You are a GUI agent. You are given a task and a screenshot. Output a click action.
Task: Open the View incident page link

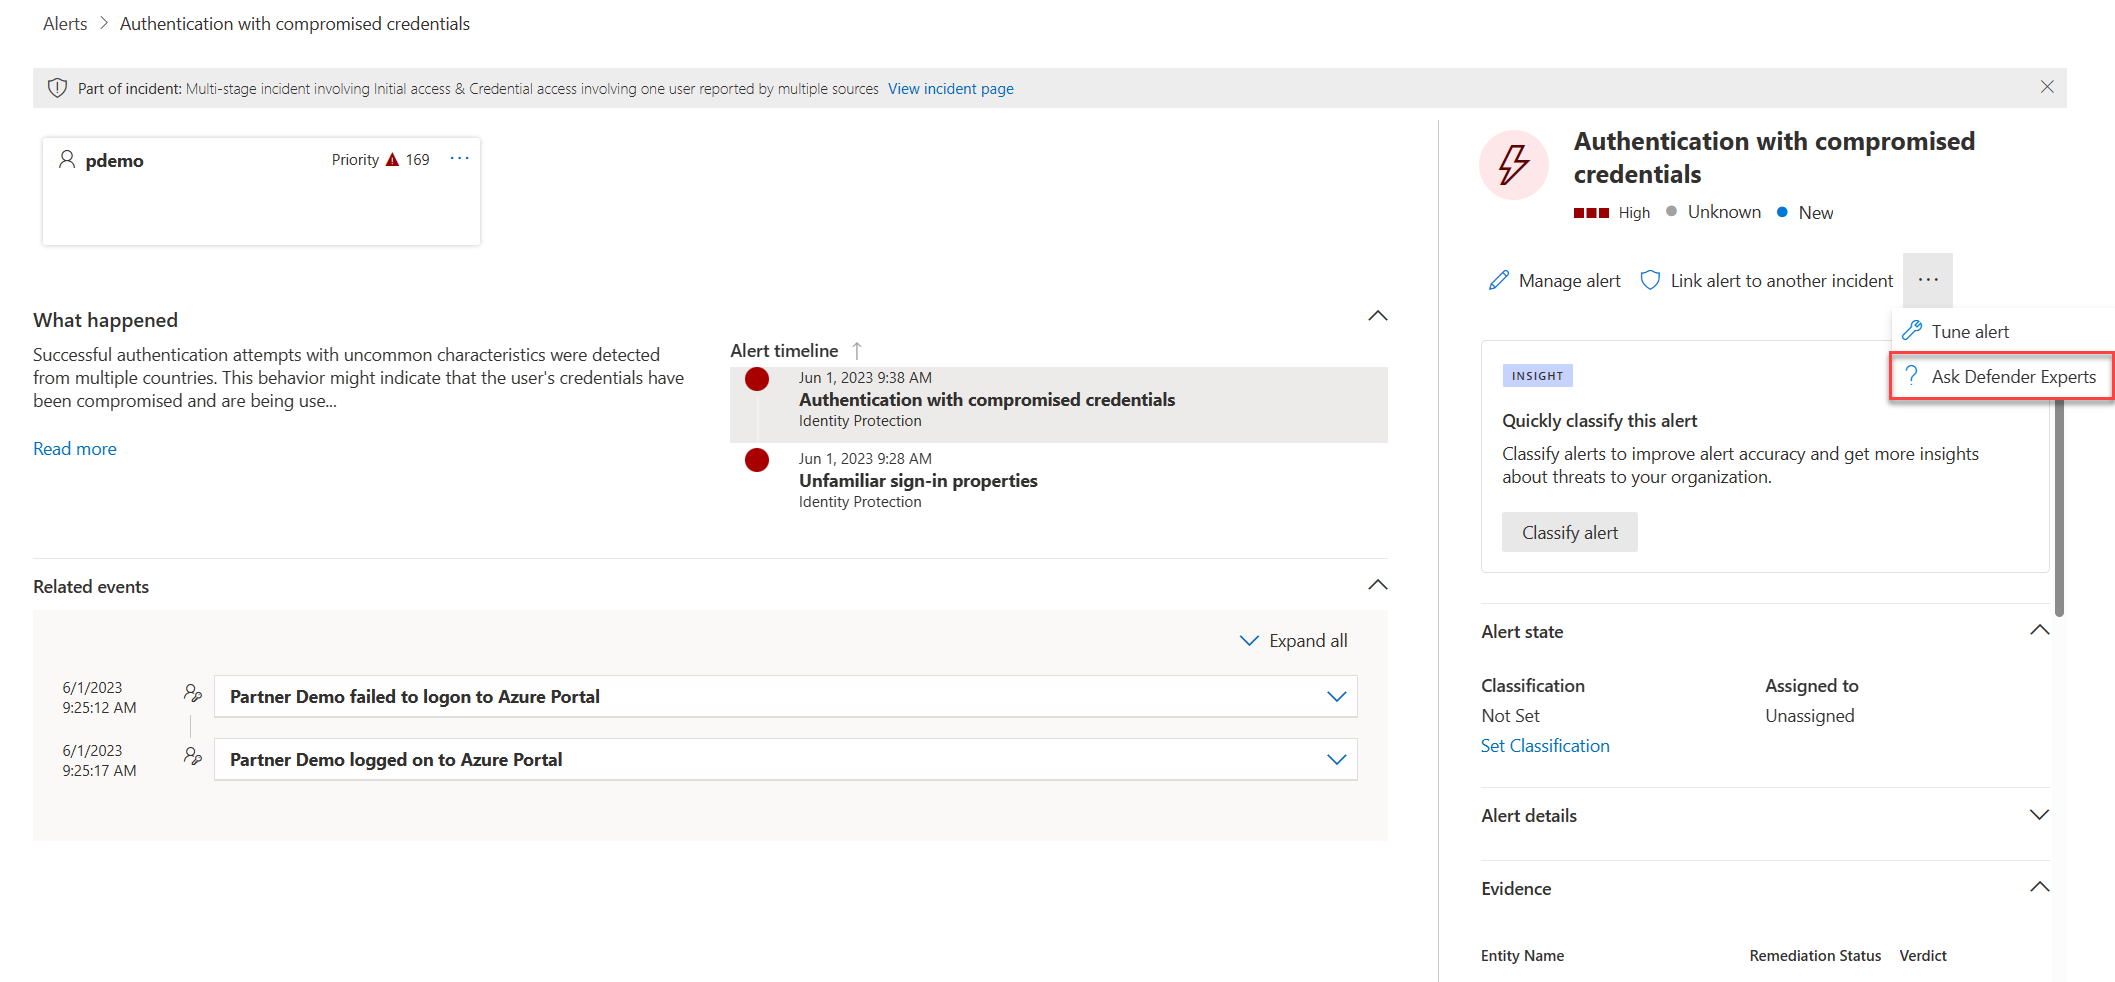point(950,89)
